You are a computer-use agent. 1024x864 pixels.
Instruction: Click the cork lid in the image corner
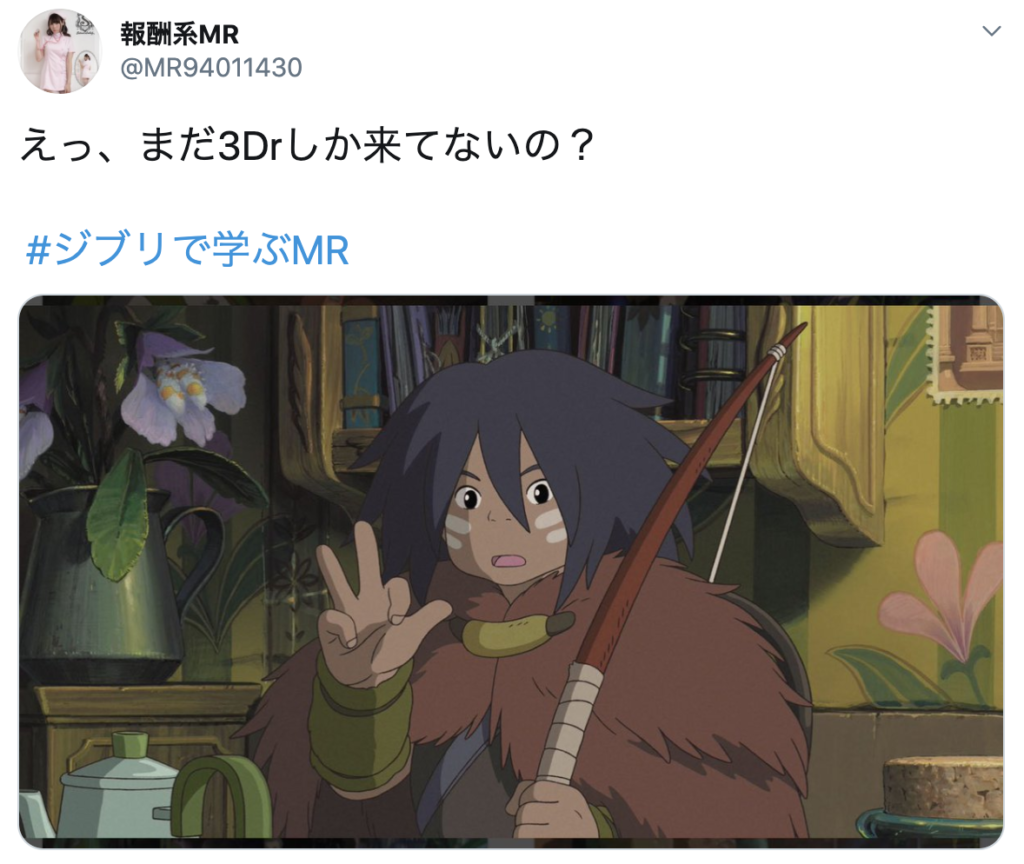point(943,787)
